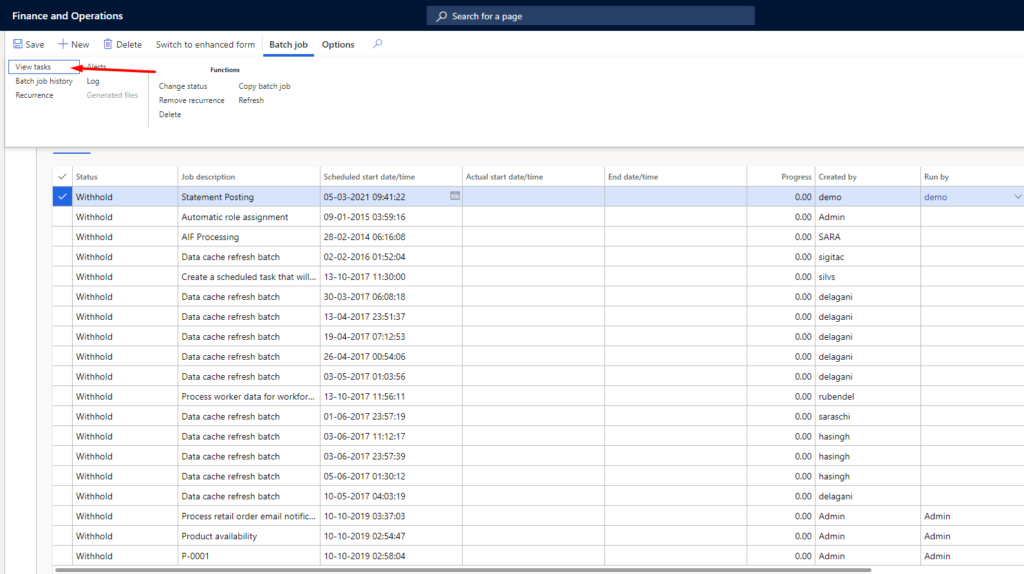Screen dimensions: 1024x574
Task: Click the magnifier icon in action pane
Action: 377,44
